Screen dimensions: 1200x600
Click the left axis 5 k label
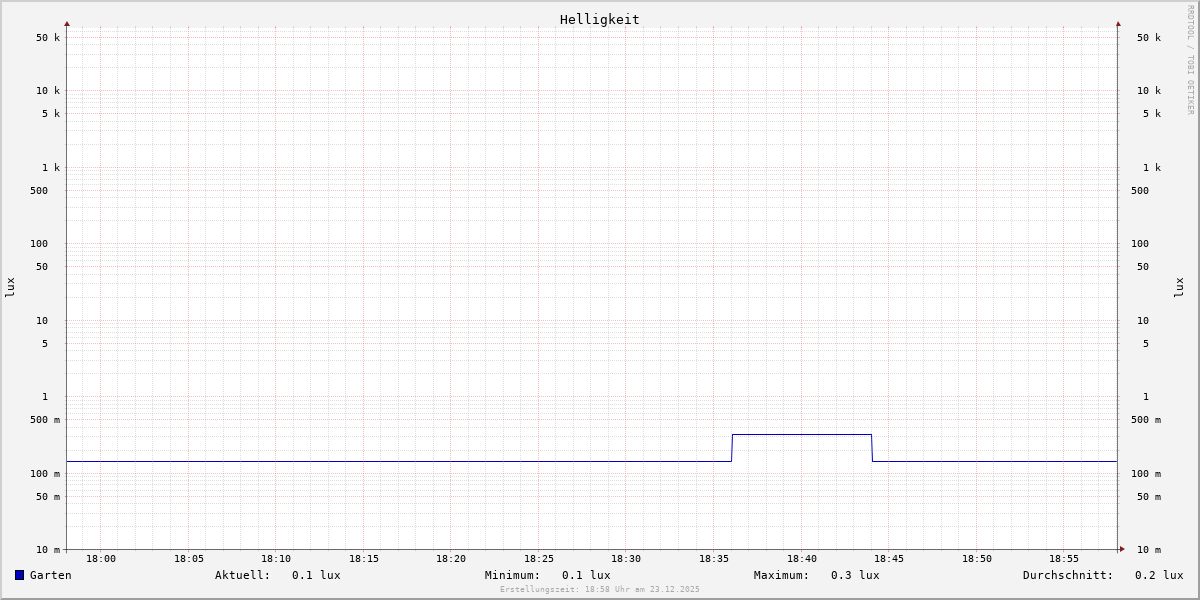(x=51, y=114)
